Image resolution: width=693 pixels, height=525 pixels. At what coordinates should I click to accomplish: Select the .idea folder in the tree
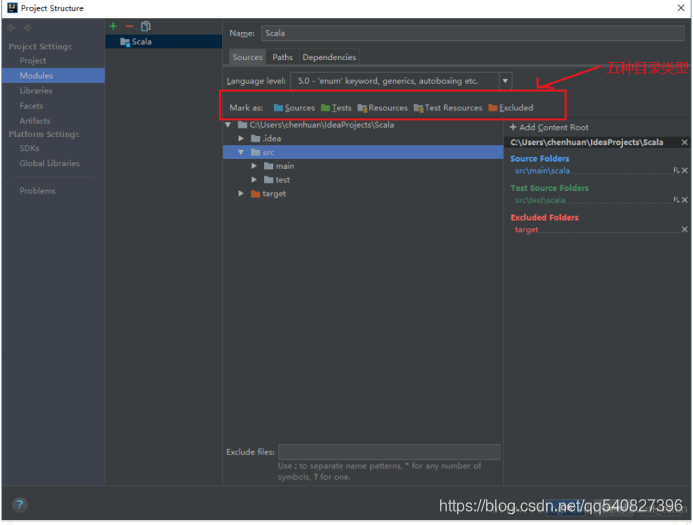point(266,139)
